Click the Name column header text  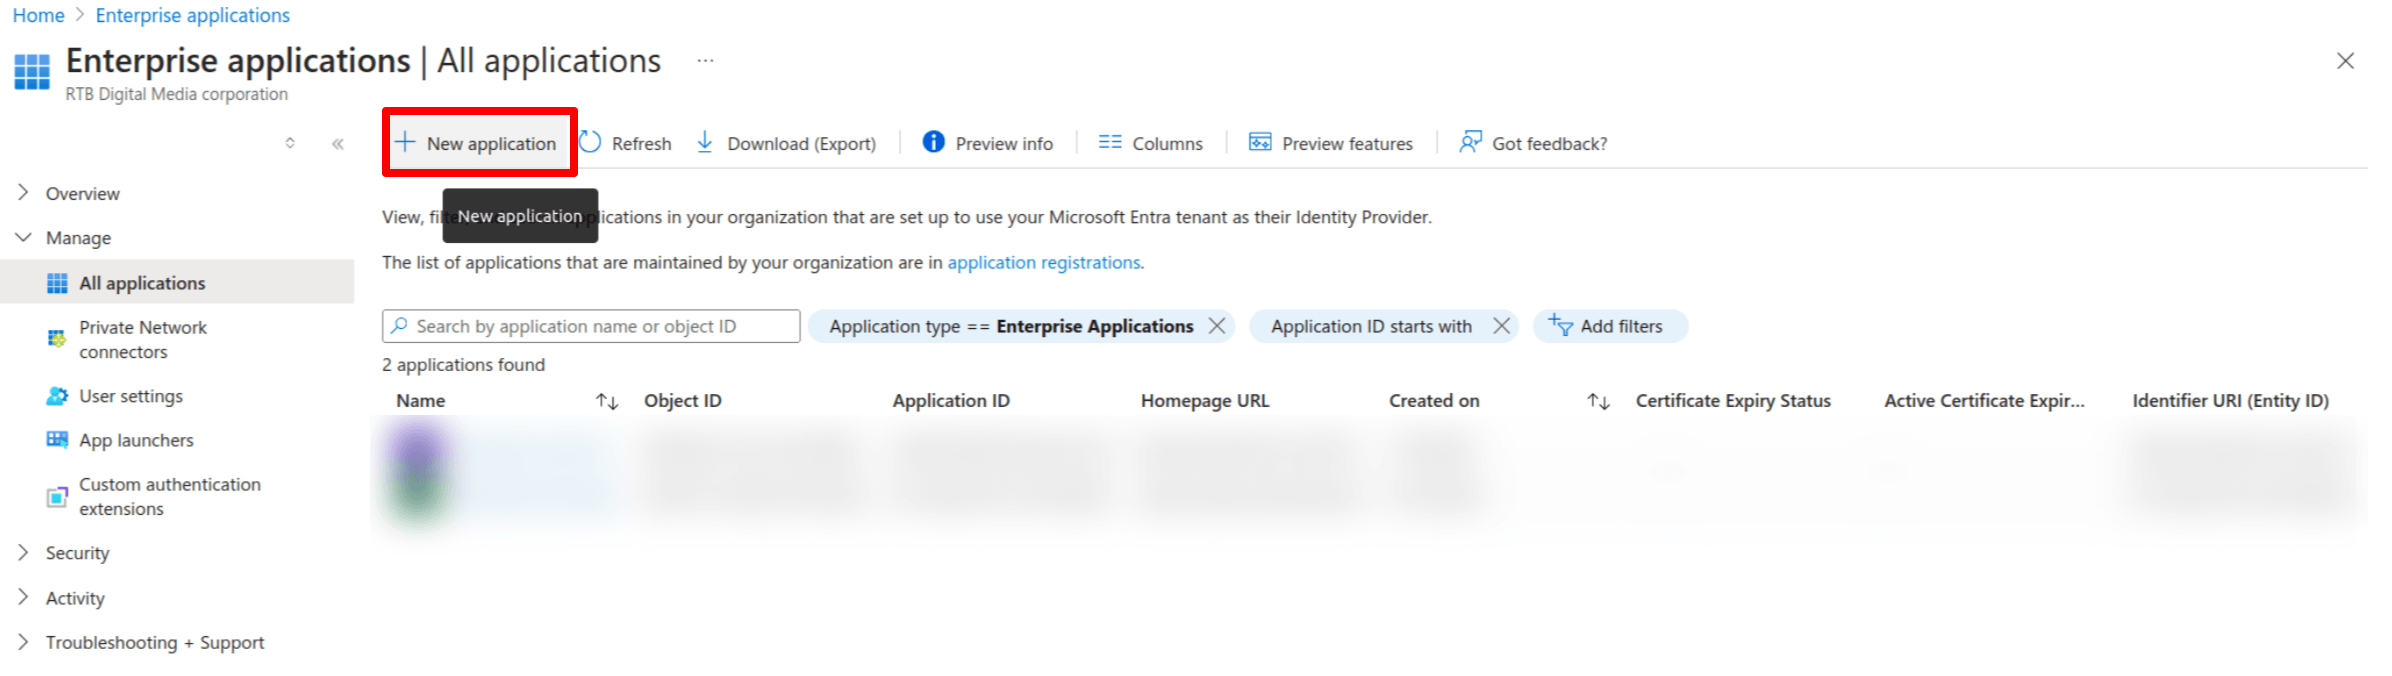click(x=420, y=400)
